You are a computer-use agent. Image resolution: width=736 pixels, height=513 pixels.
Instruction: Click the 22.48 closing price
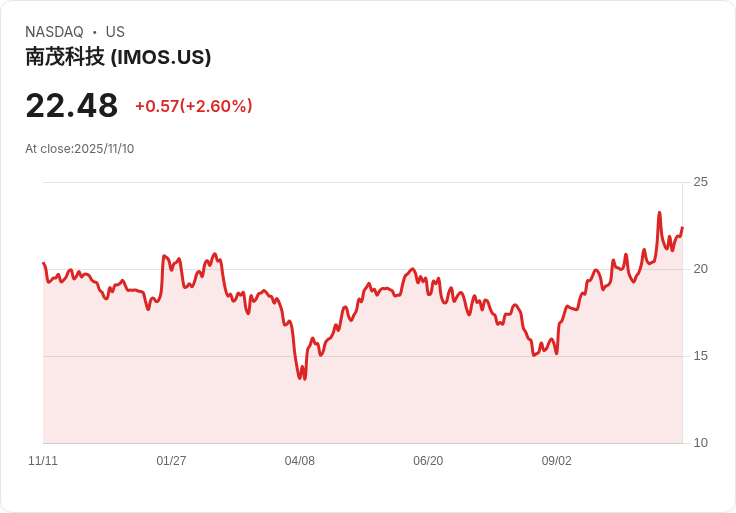(72, 106)
